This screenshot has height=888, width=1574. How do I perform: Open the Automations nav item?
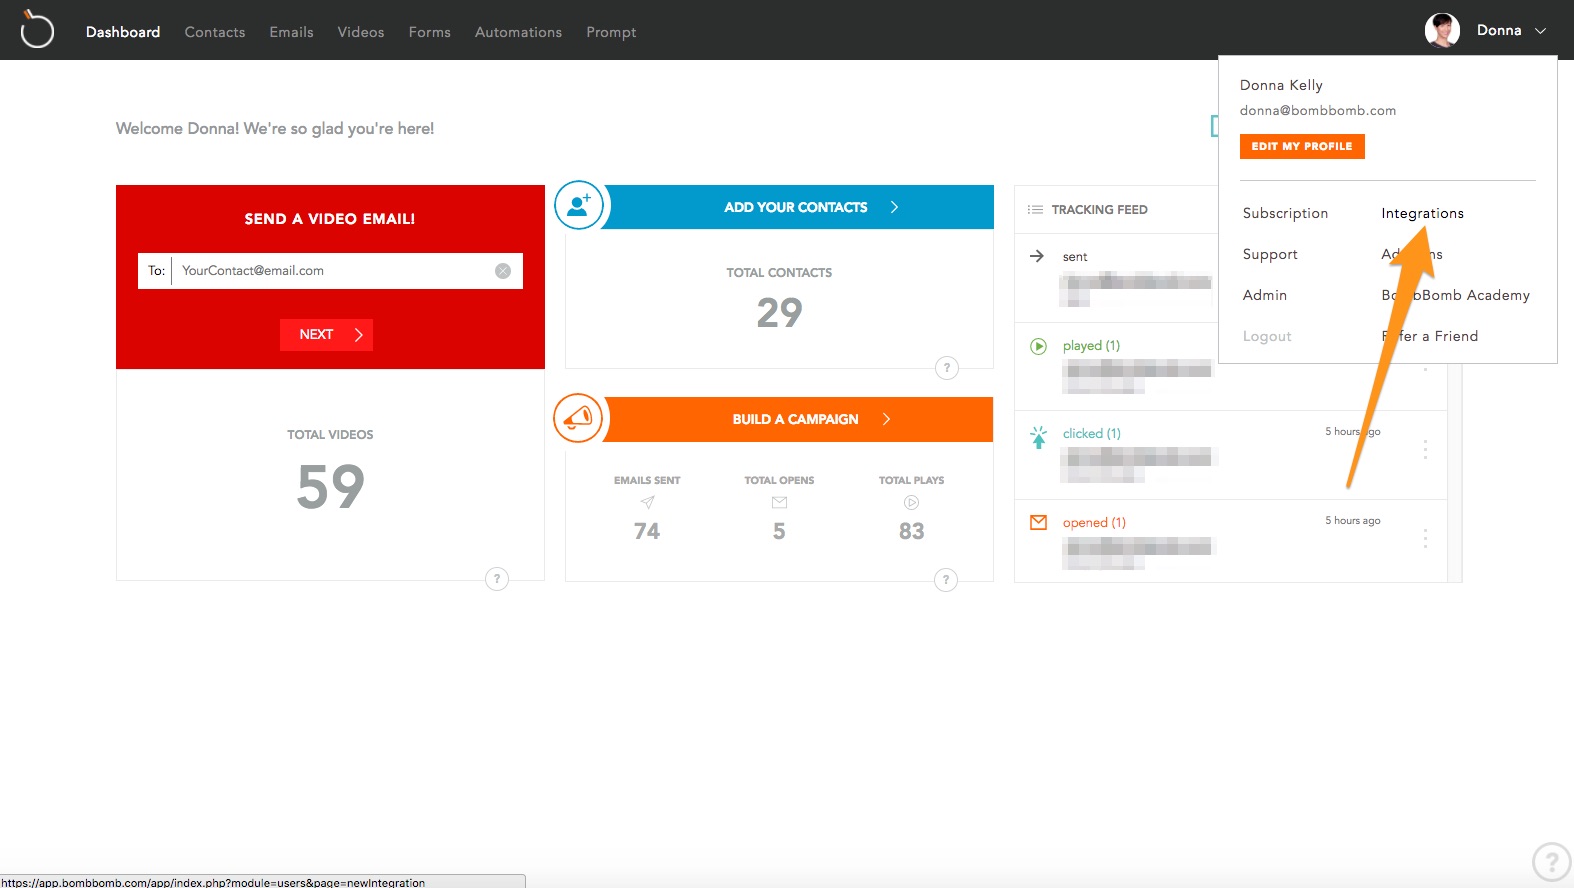518,32
